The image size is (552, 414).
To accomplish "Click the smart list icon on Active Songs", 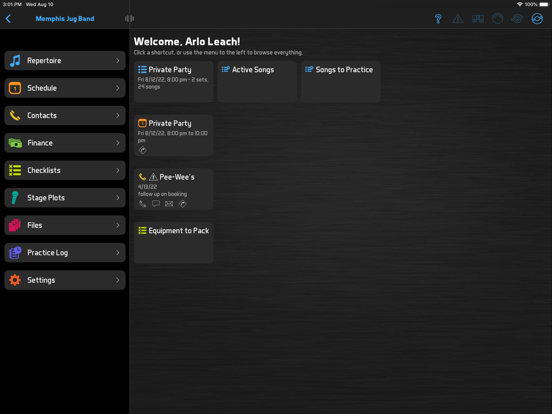I will pyautogui.click(x=226, y=69).
